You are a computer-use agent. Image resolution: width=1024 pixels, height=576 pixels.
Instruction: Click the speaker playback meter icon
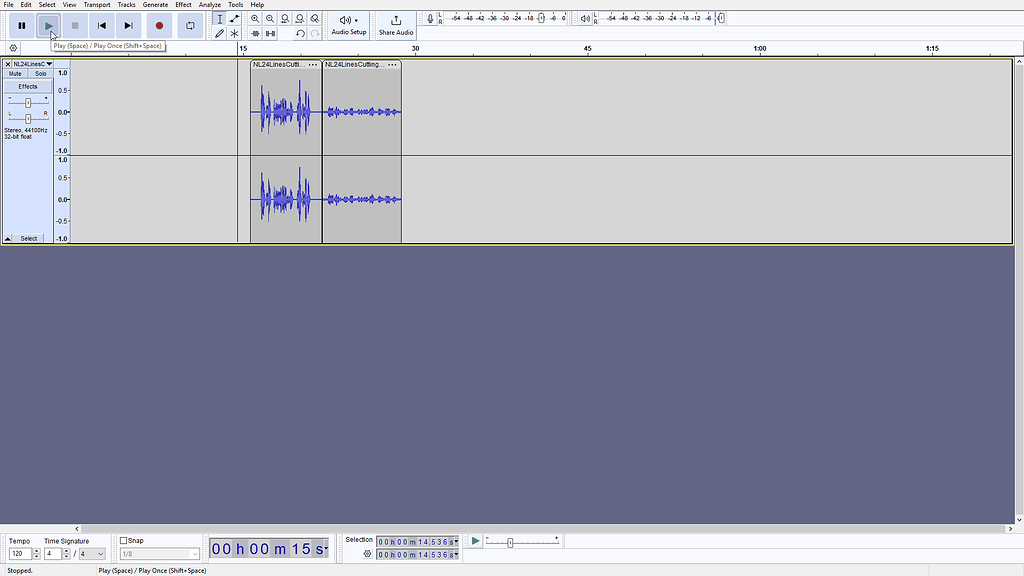click(585, 19)
